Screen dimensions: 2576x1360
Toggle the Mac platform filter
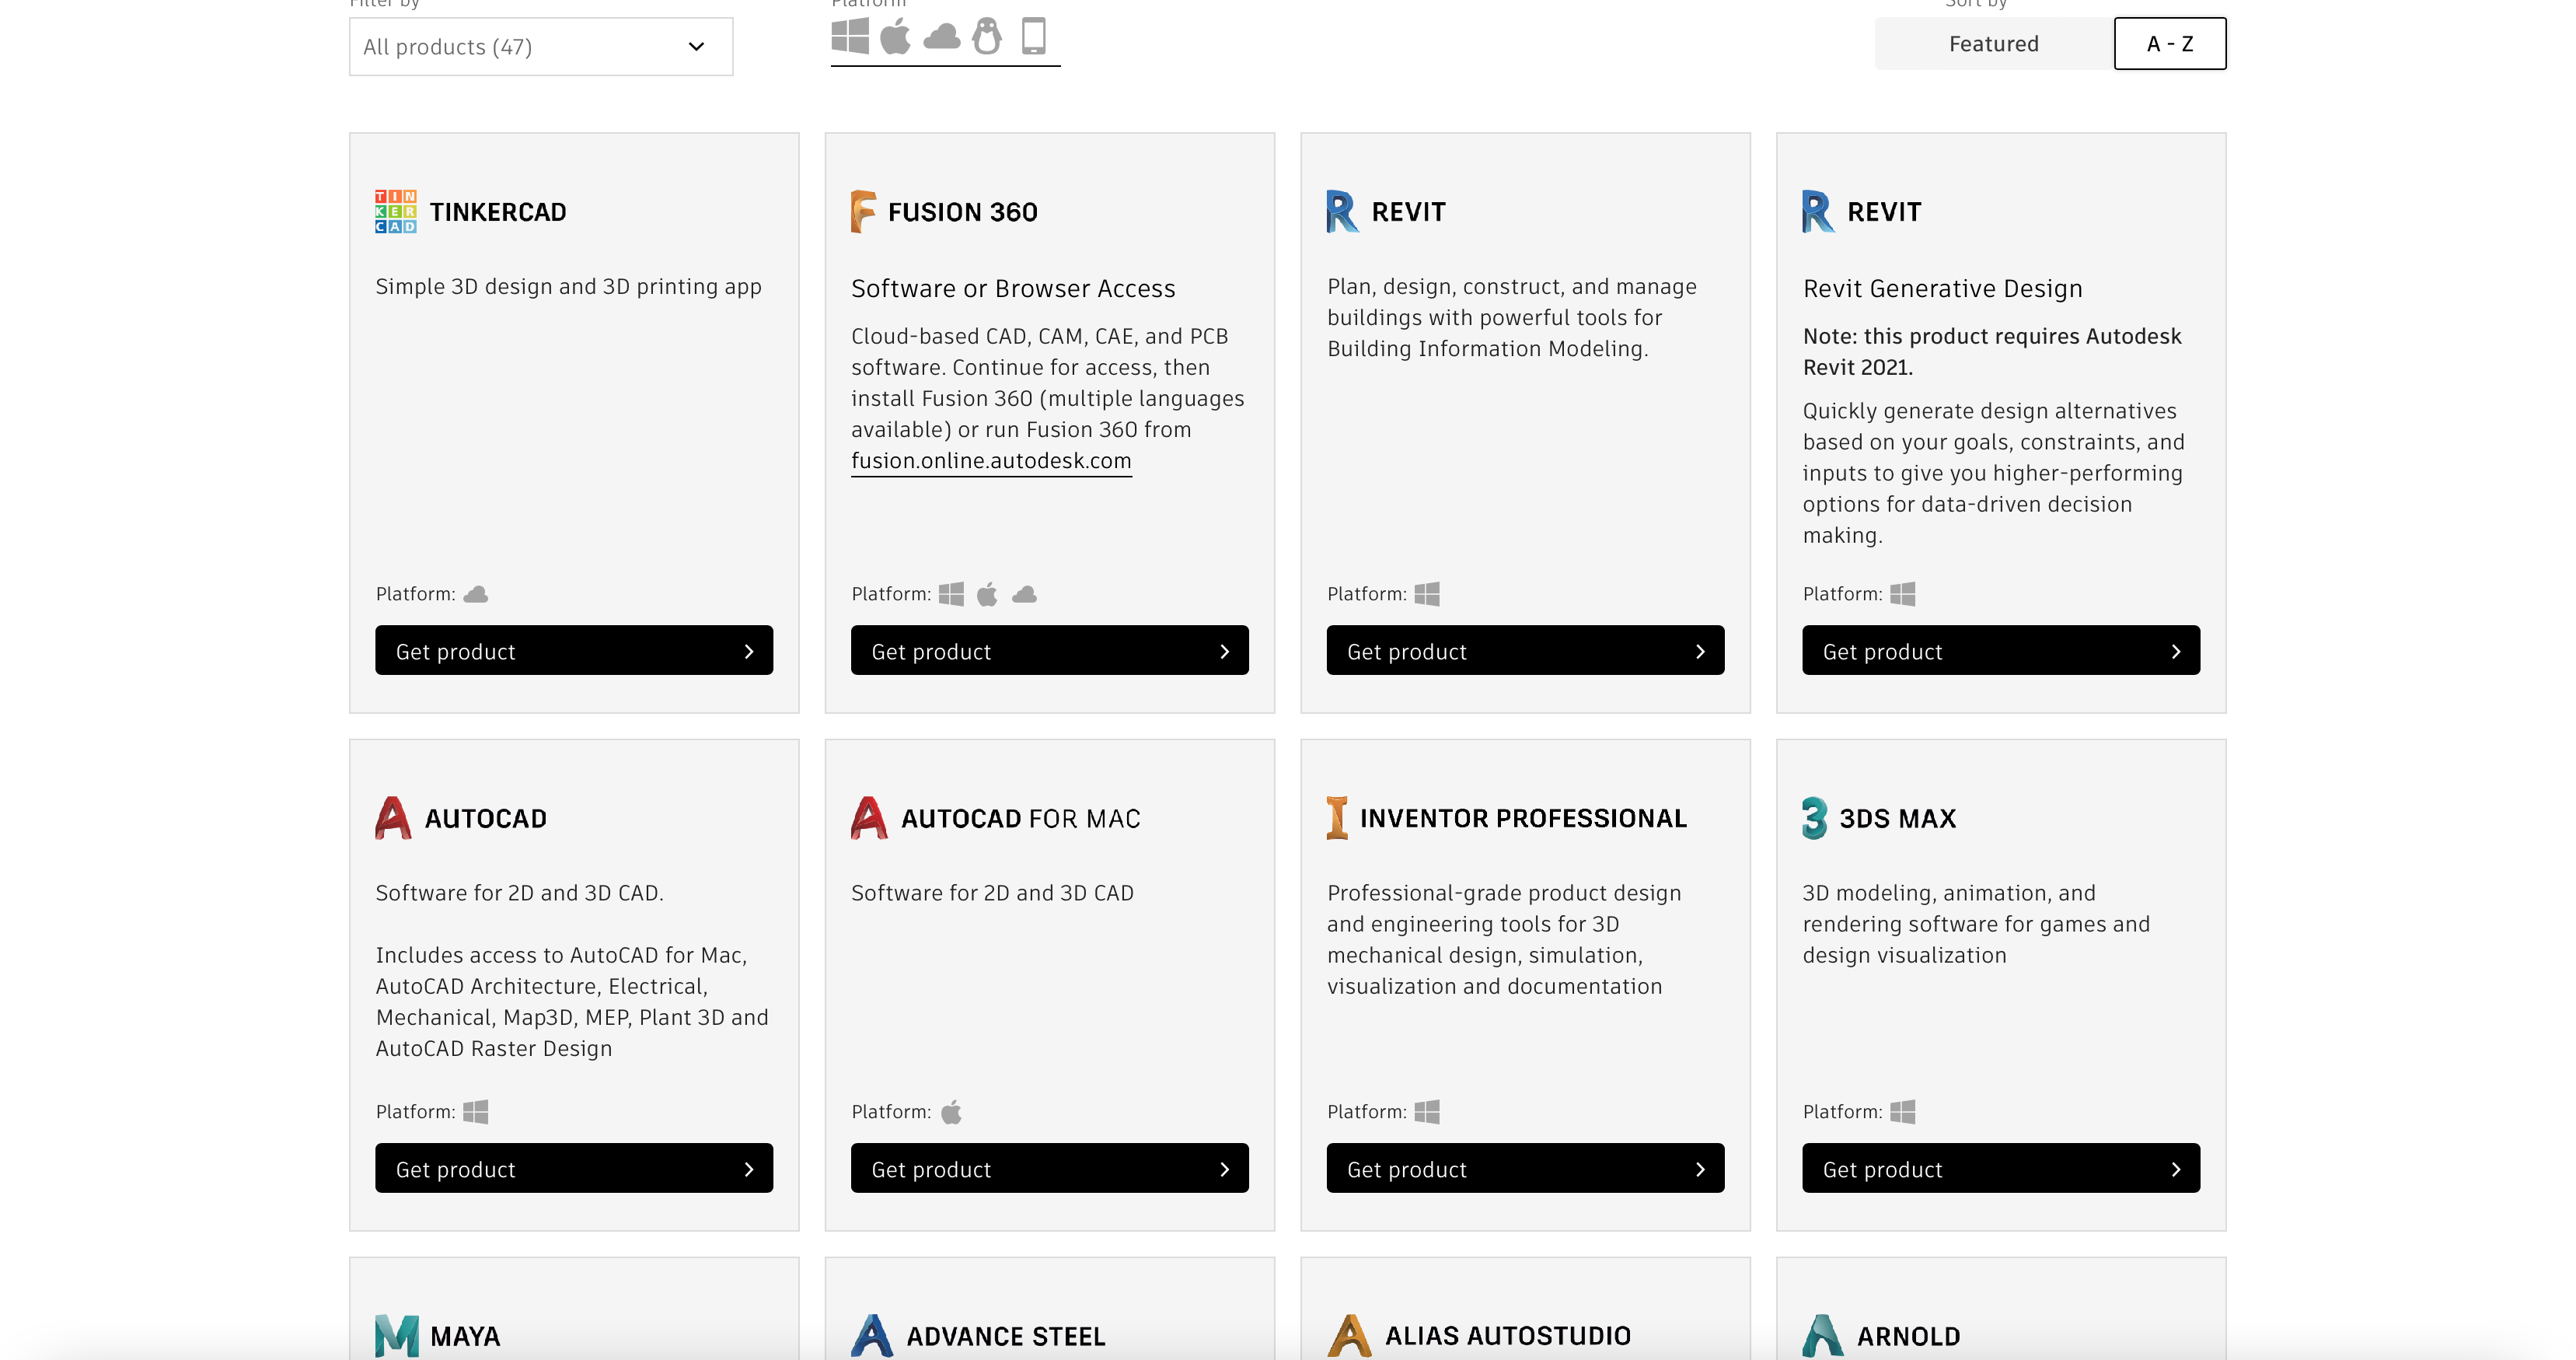coord(895,37)
